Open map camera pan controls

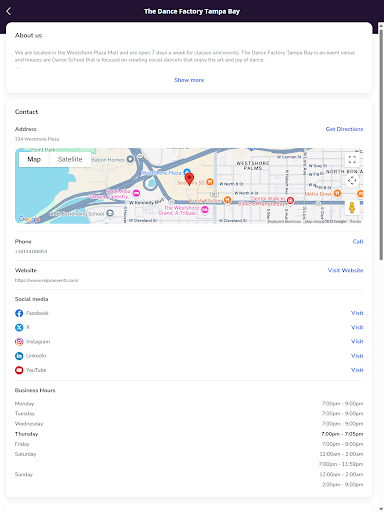pyautogui.click(x=352, y=181)
